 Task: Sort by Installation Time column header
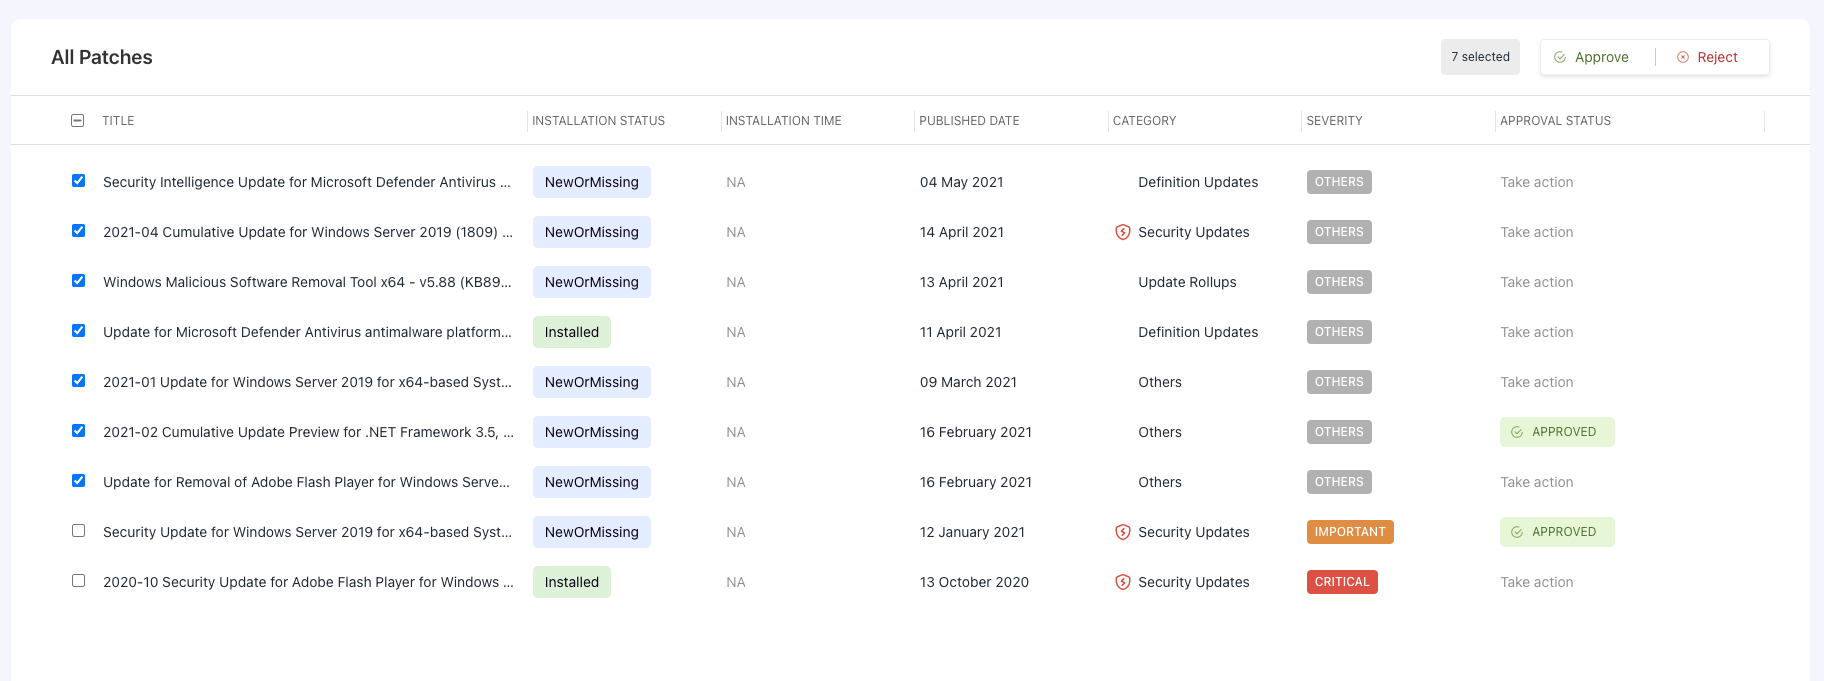pyautogui.click(x=783, y=121)
